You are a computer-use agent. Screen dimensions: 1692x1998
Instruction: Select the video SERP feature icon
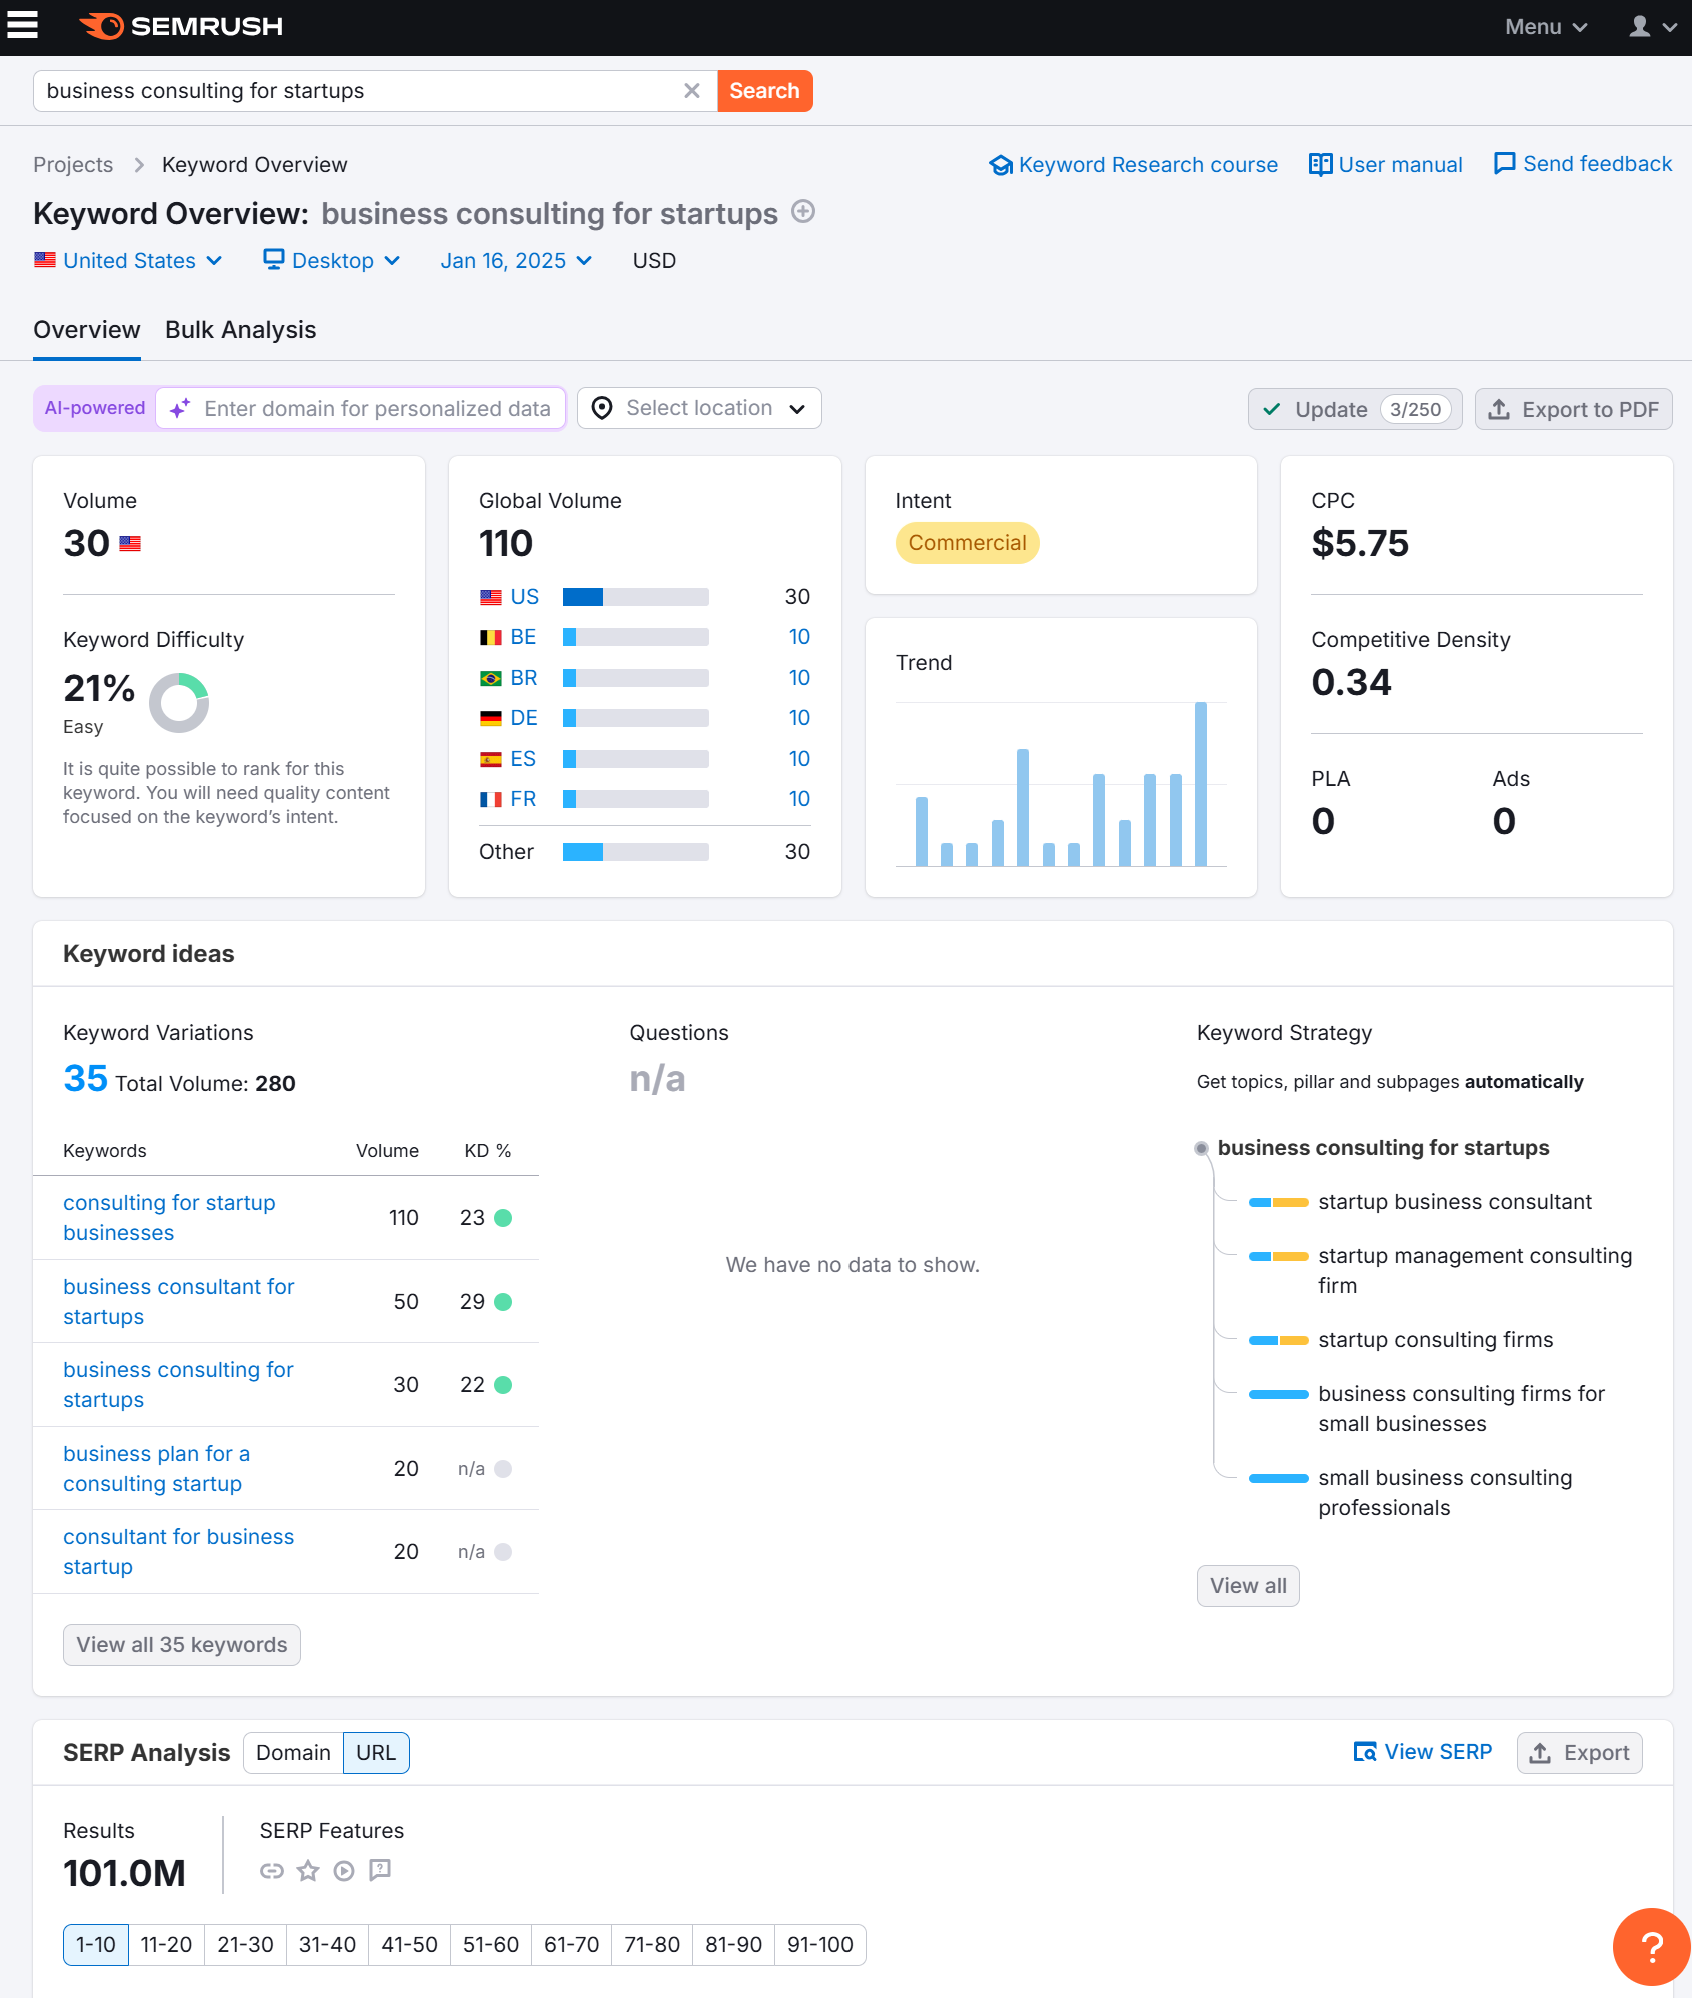(344, 1871)
